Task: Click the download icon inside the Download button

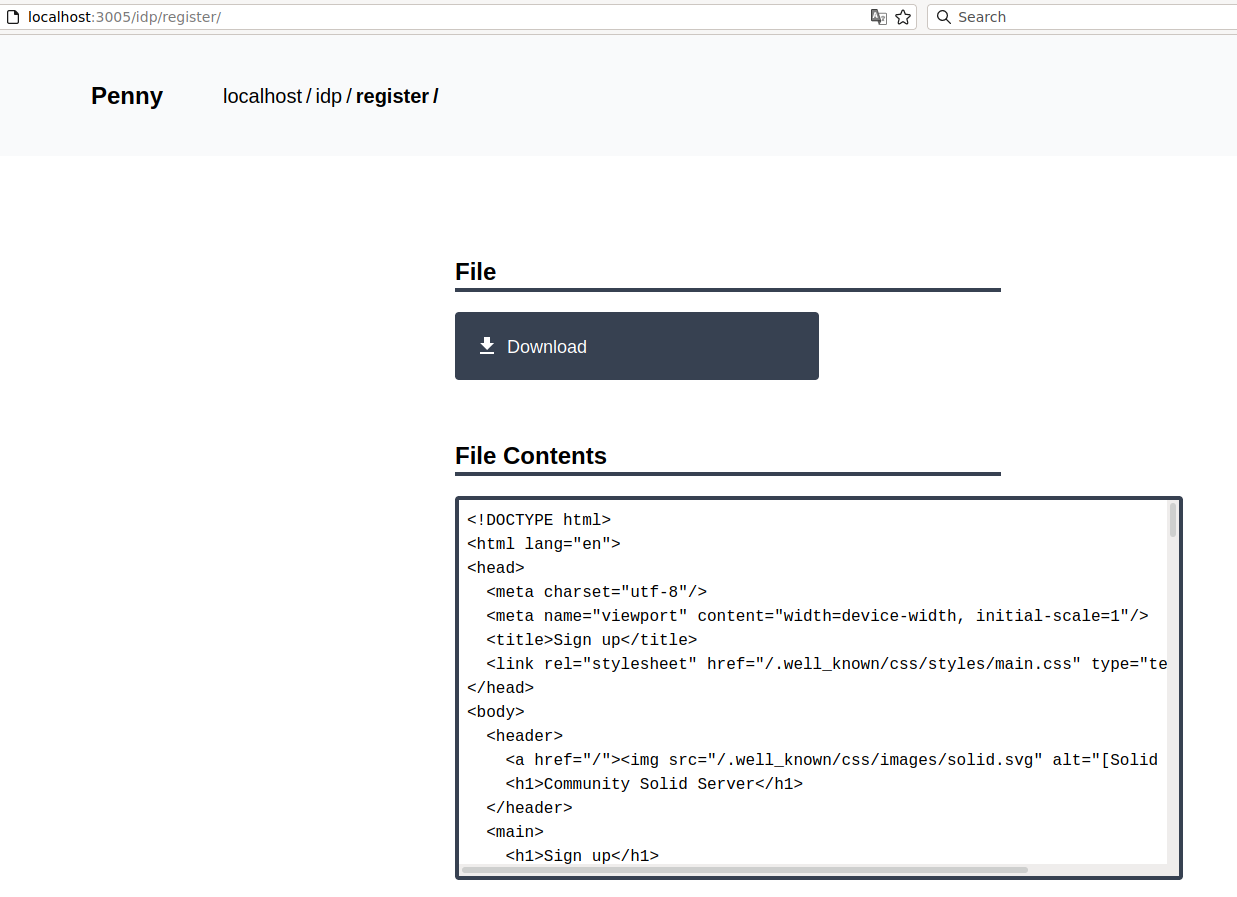Action: click(x=487, y=345)
